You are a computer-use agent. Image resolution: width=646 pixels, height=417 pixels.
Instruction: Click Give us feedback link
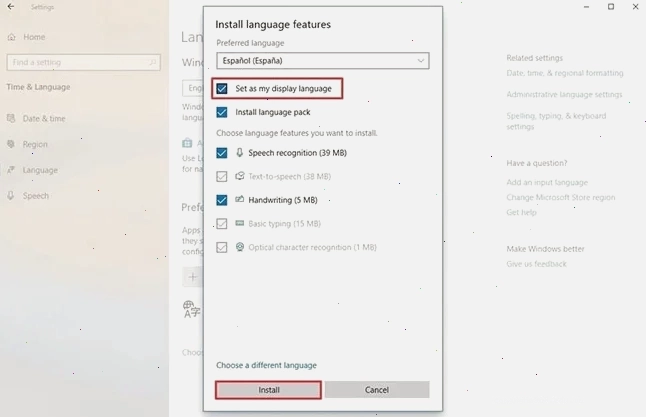point(536,264)
